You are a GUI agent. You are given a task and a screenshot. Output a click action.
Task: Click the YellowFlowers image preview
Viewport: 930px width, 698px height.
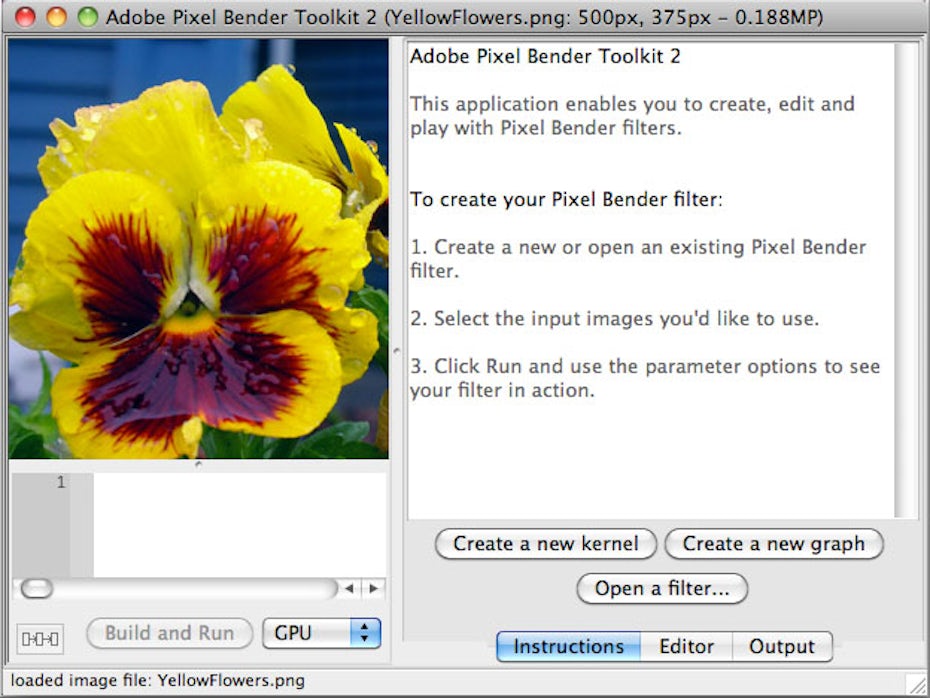click(x=198, y=248)
